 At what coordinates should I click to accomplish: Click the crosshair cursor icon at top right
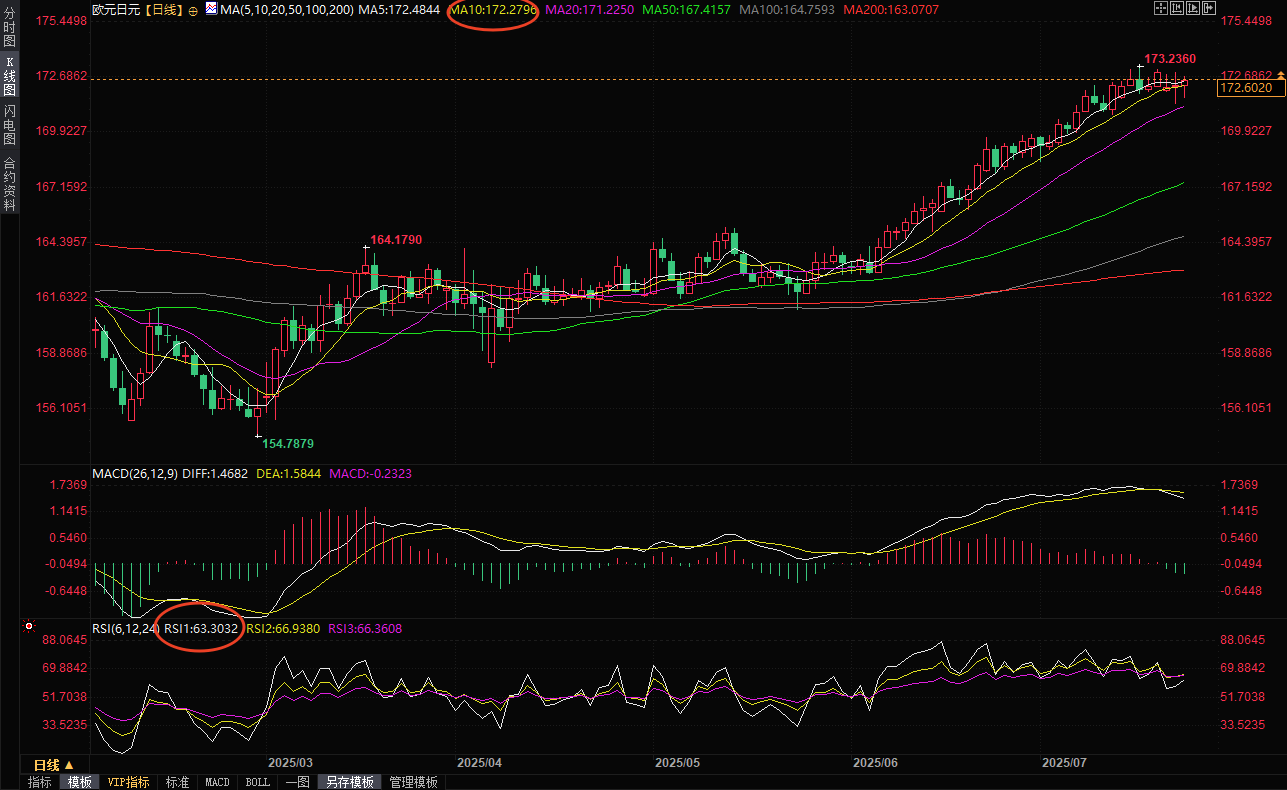pyautogui.click(x=1161, y=8)
